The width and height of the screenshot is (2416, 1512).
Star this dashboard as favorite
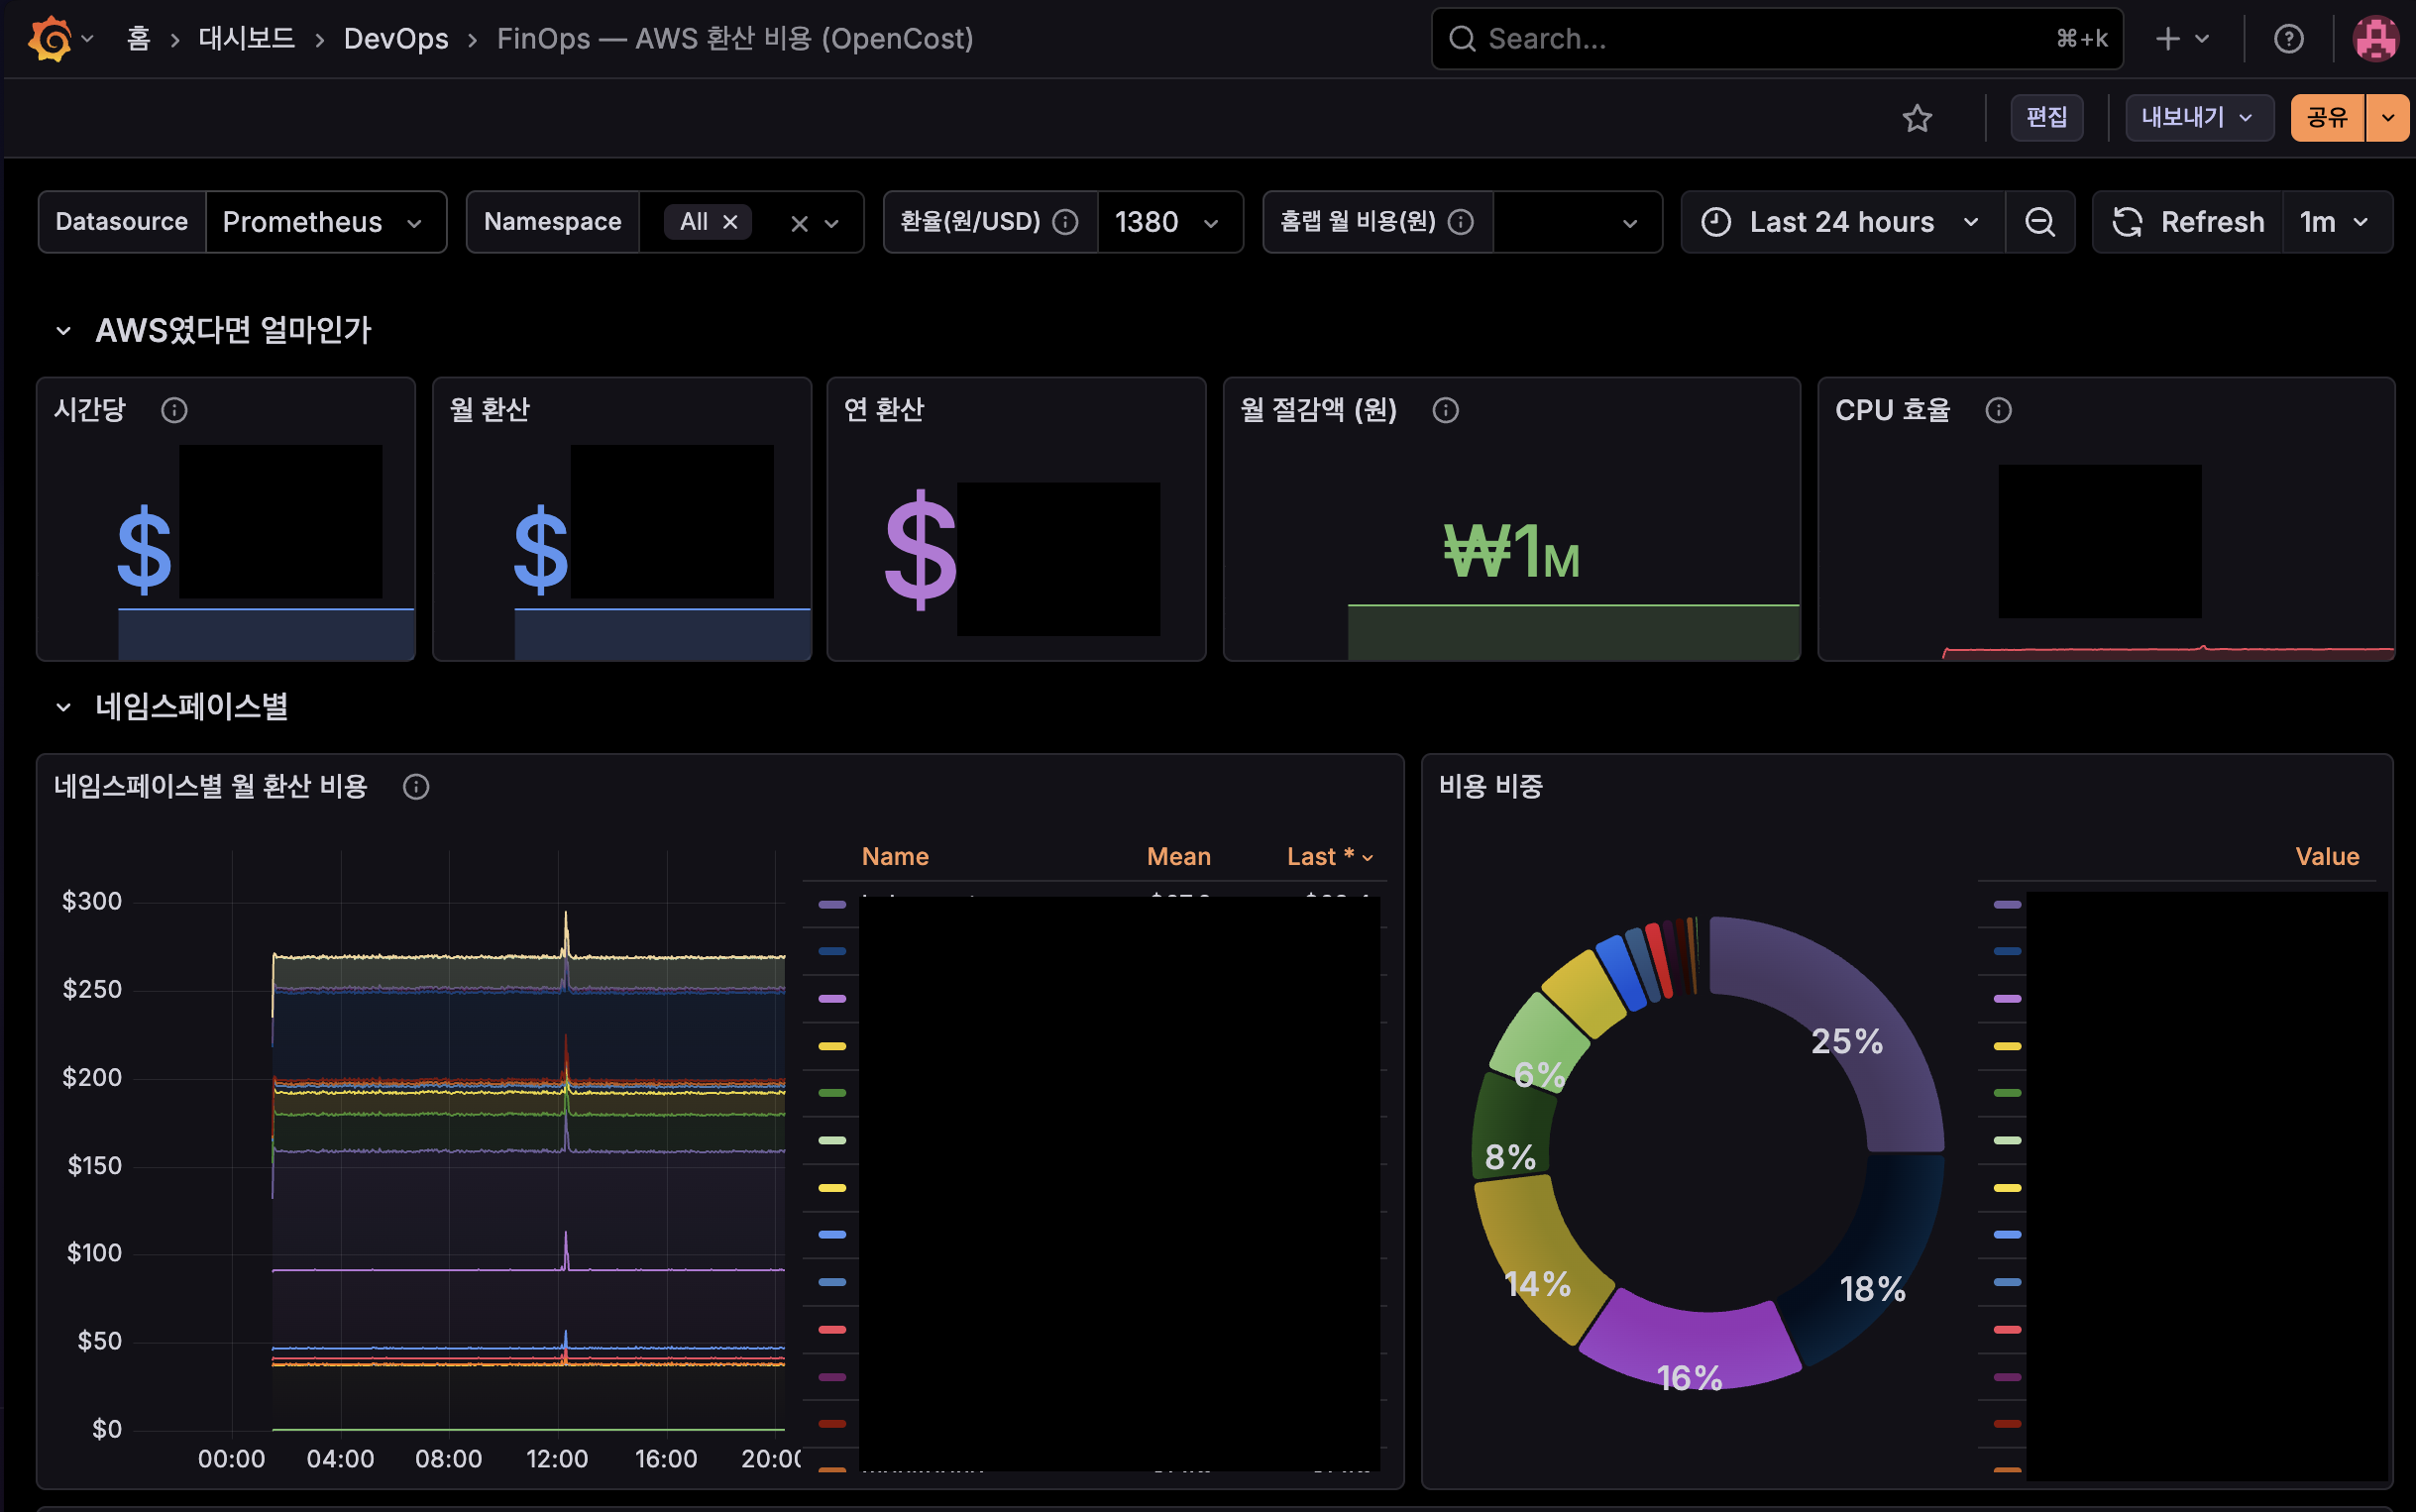click(x=1917, y=118)
